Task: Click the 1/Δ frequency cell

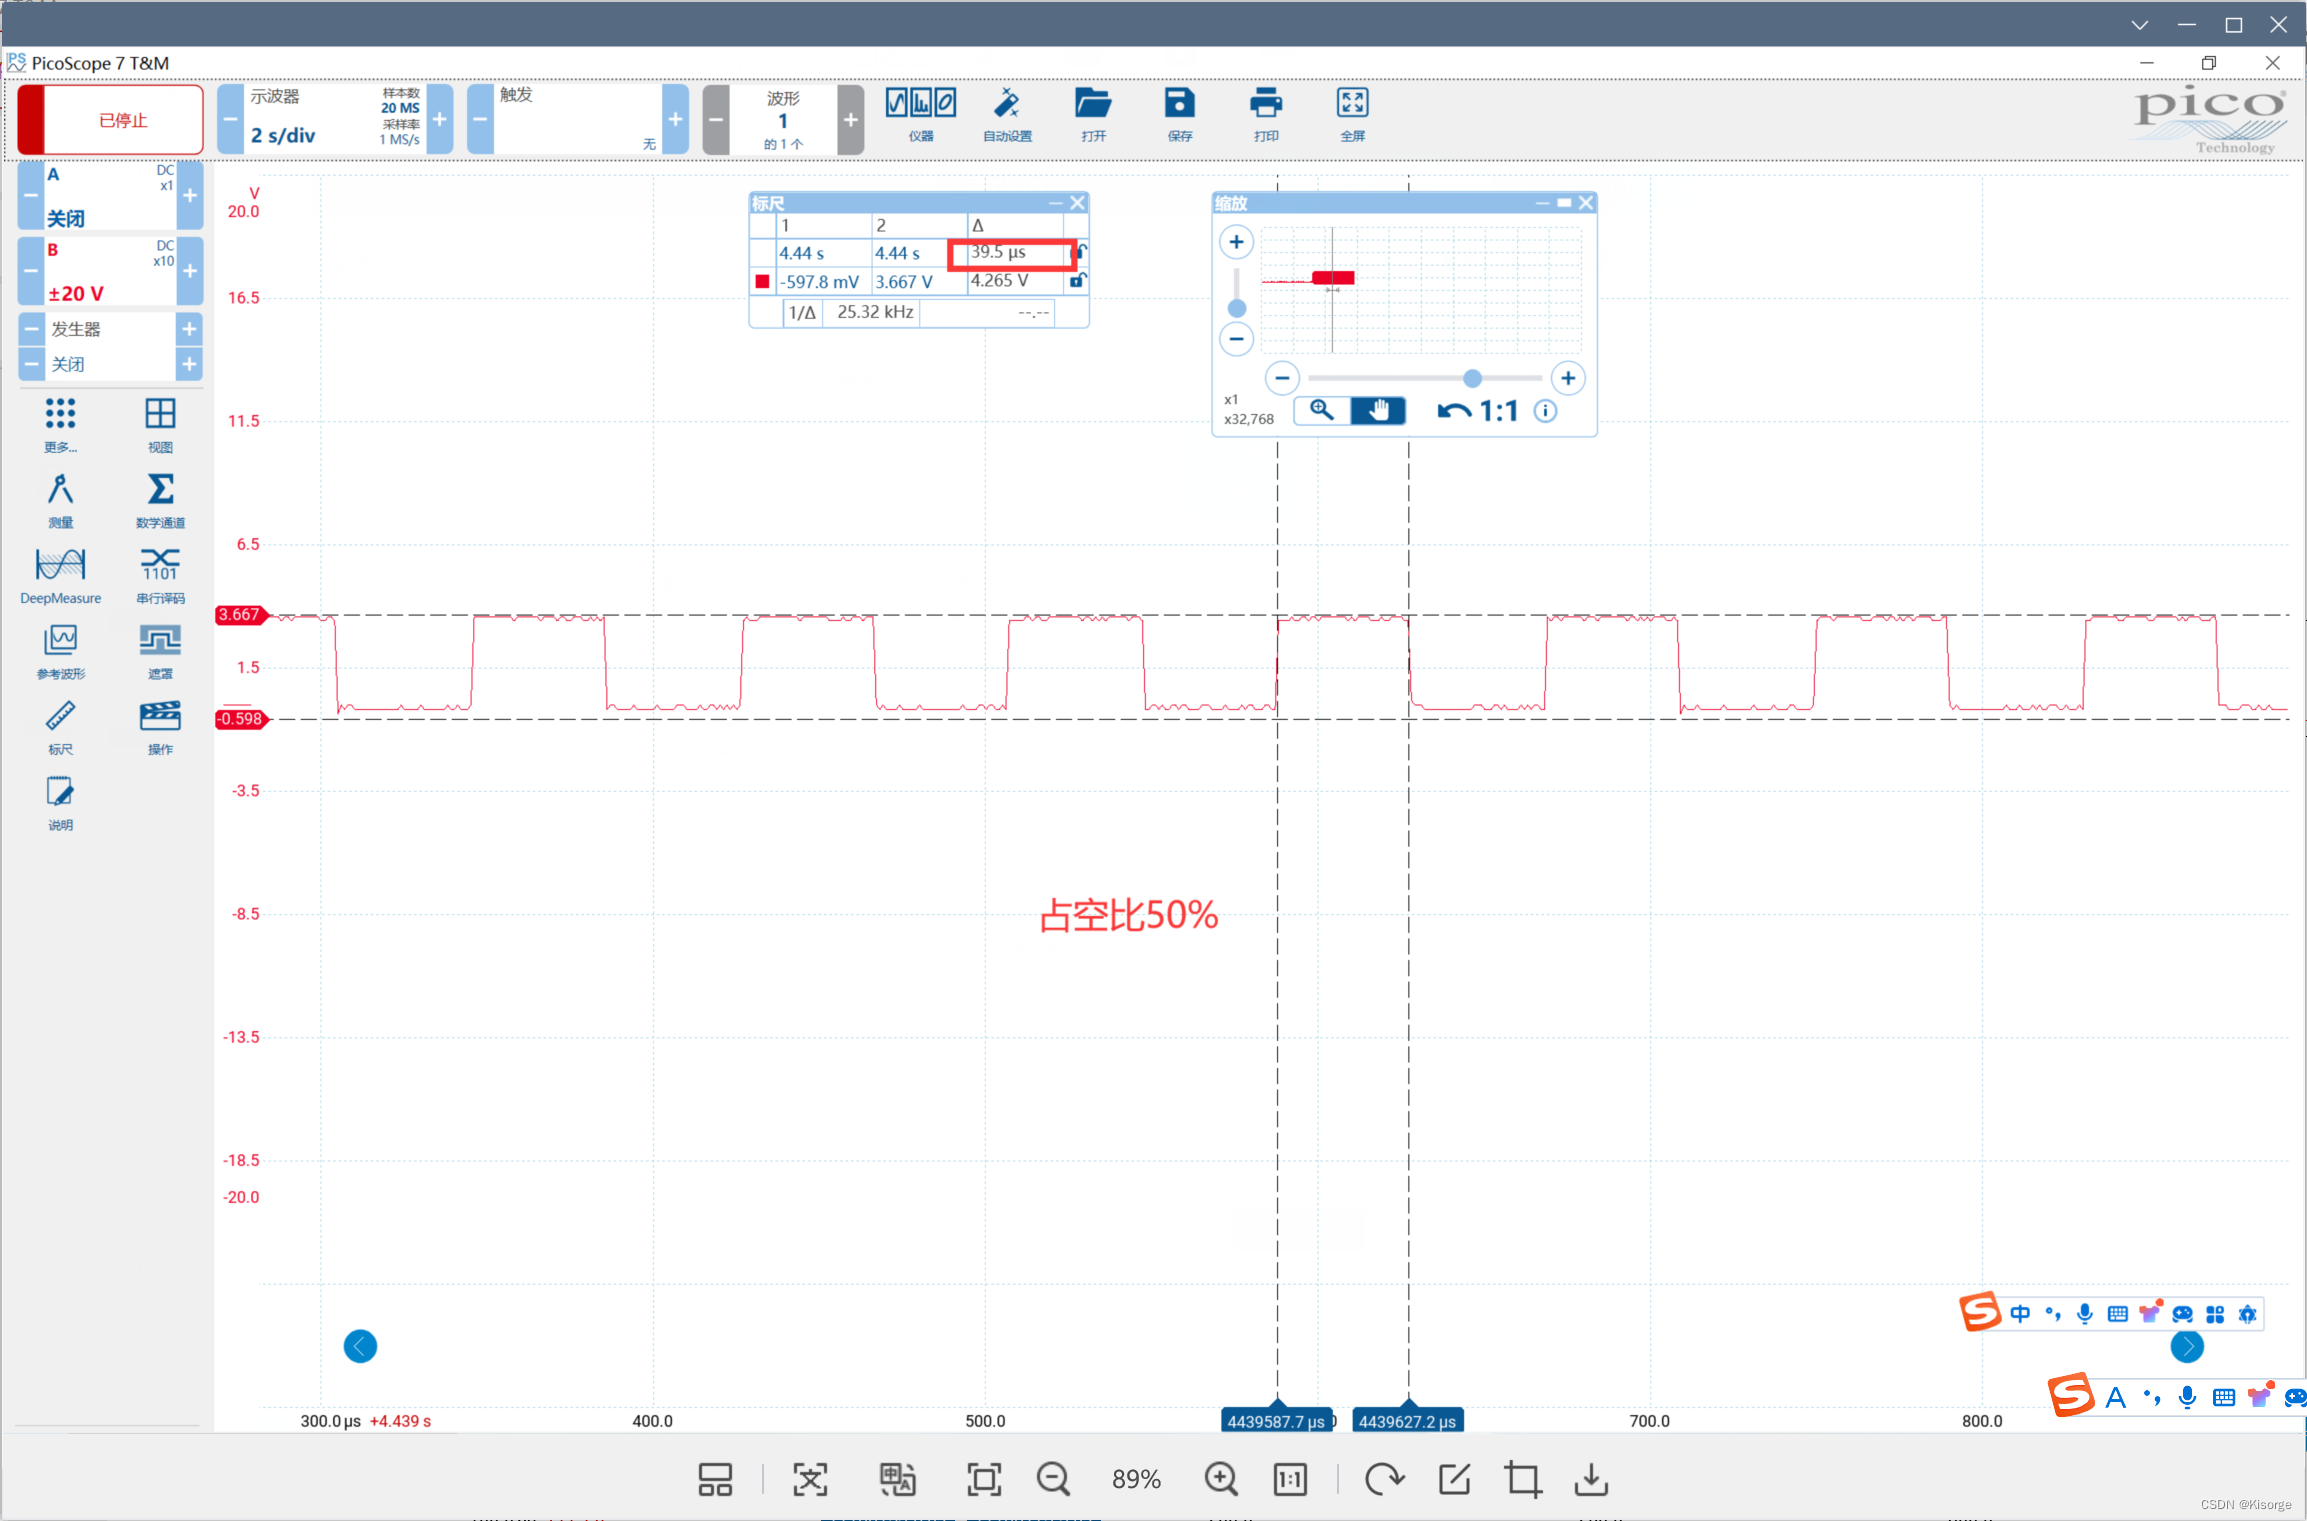Action: pyautogui.click(x=874, y=312)
